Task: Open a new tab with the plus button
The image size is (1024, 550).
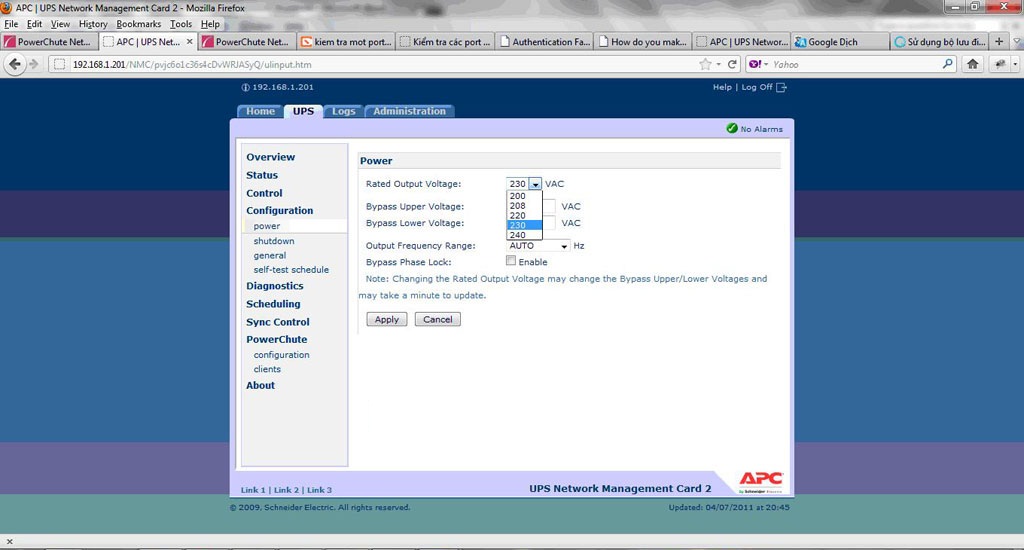Action: tap(999, 41)
